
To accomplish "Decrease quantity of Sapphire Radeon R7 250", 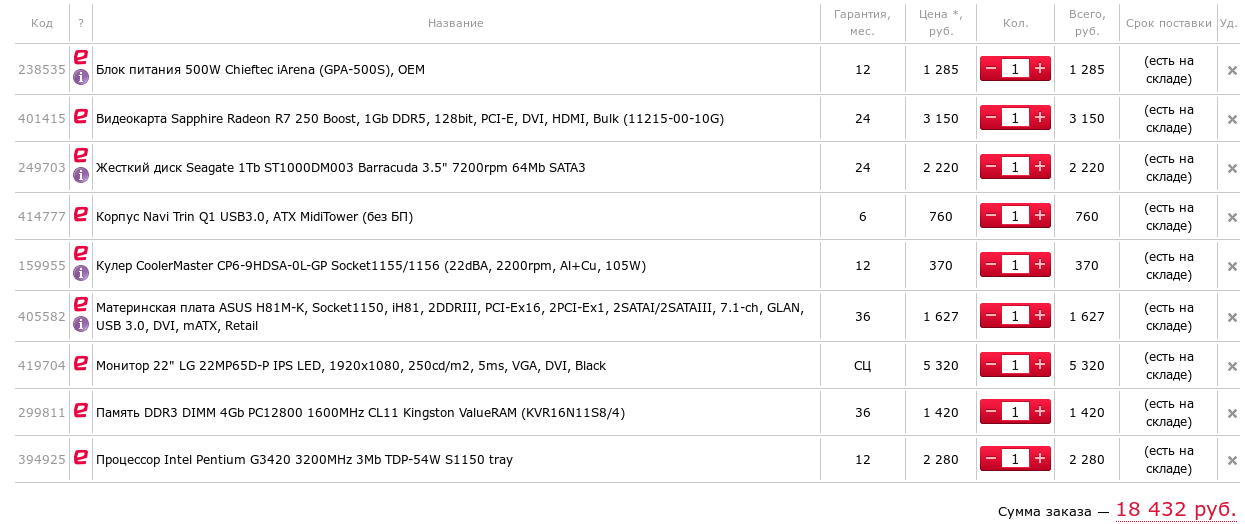I will coord(990,118).
